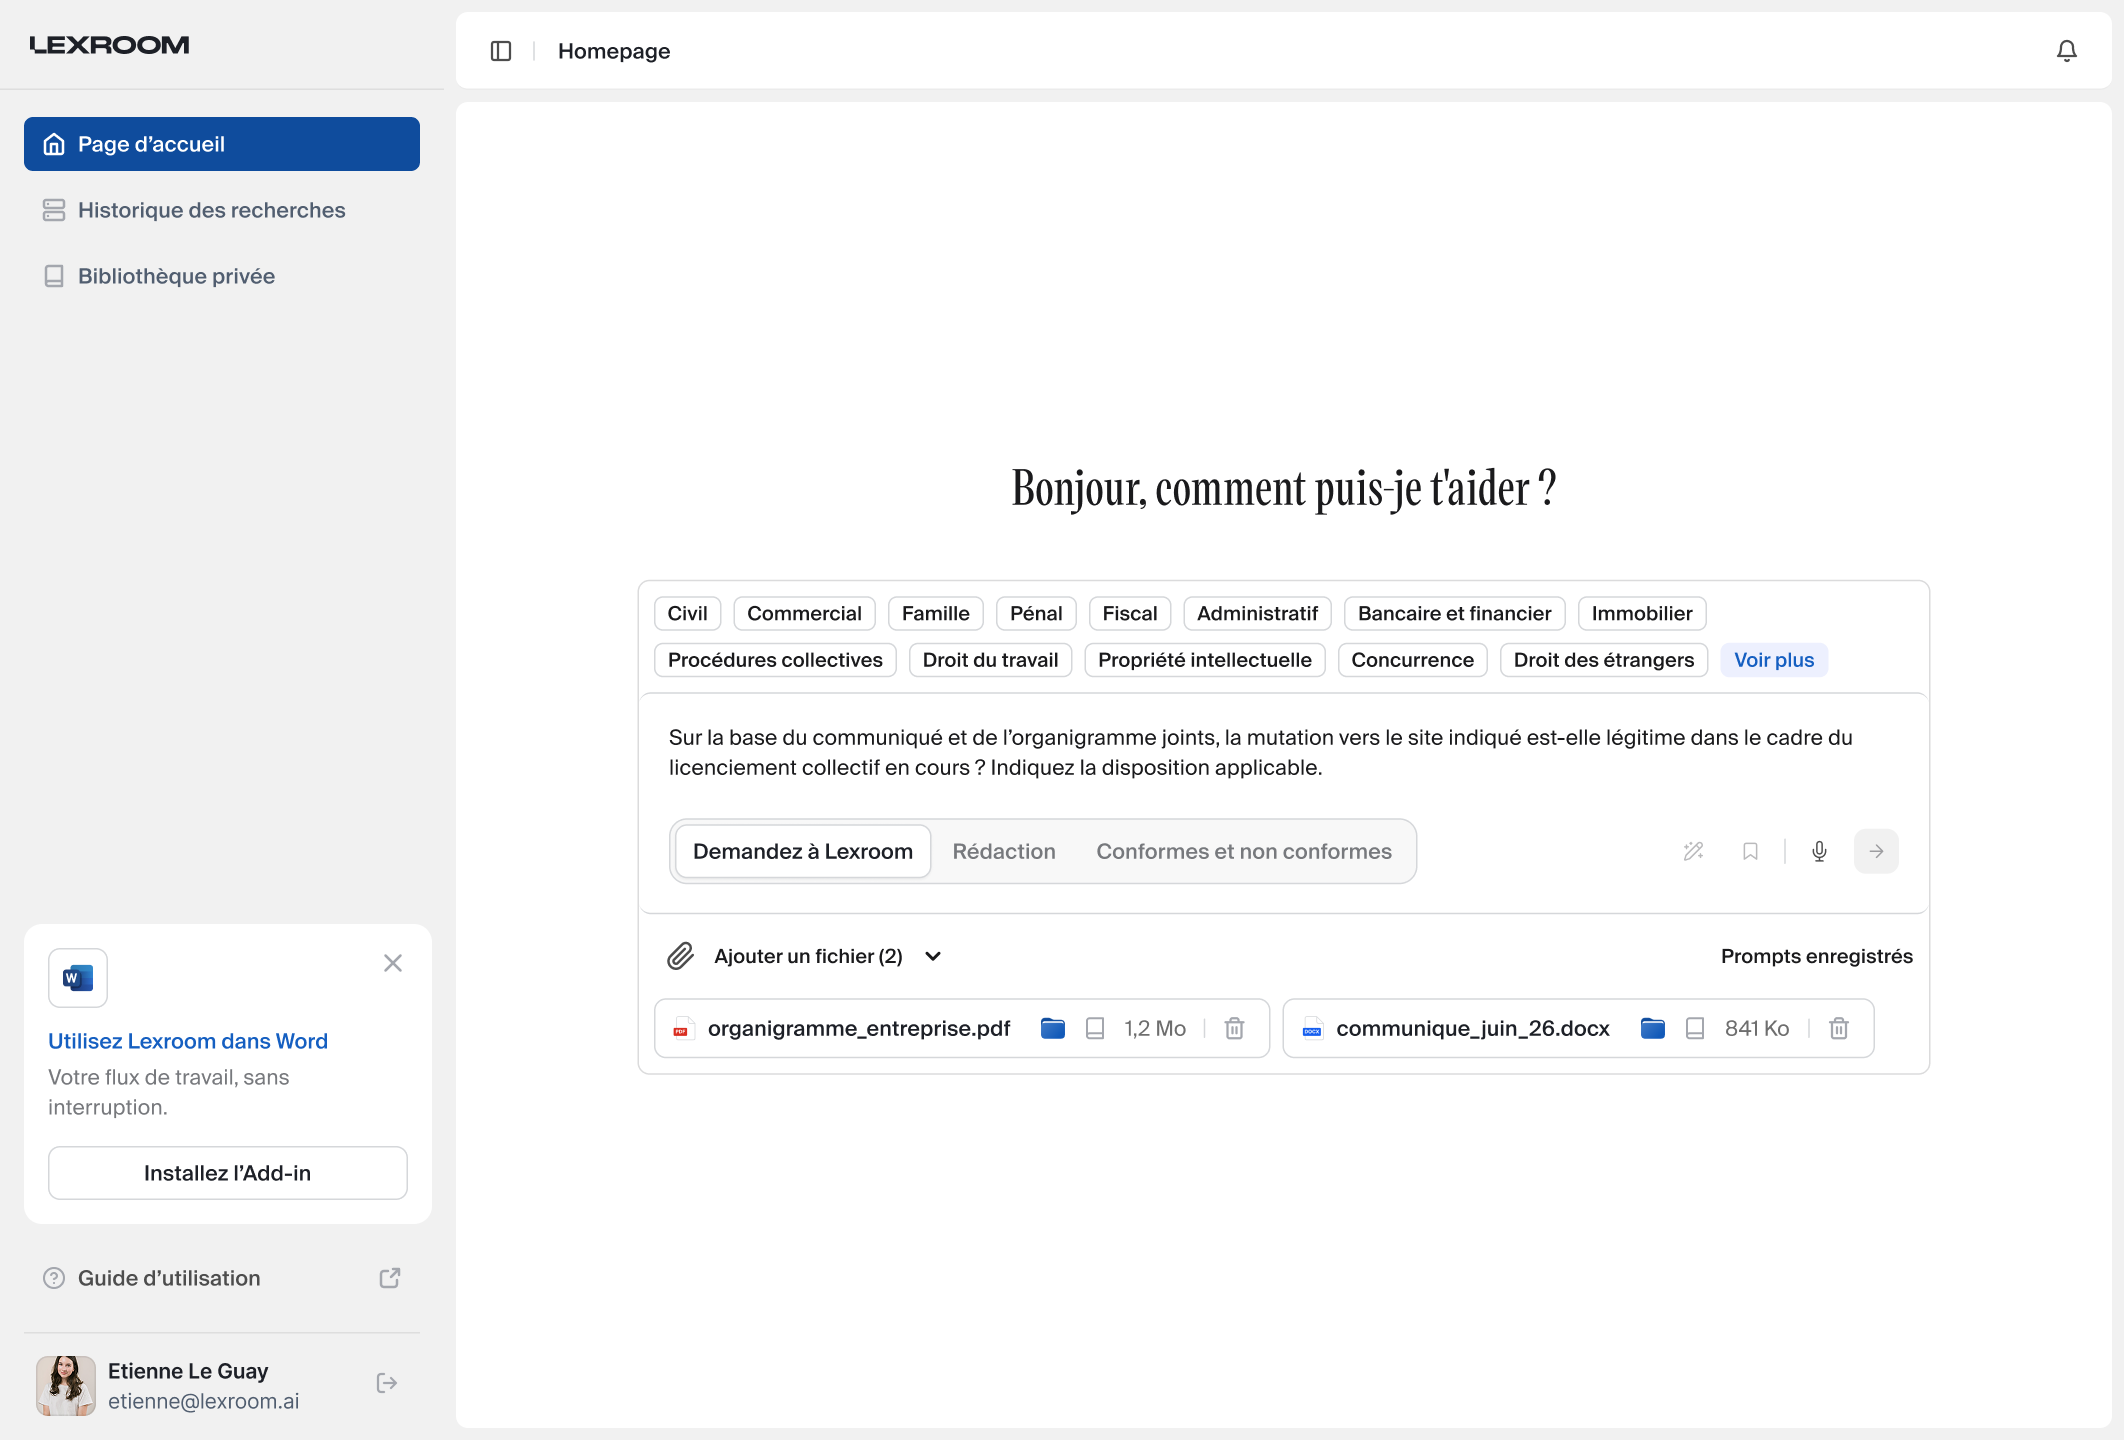Log out using the exit icon
Viewport: 2124px width, 1440px height.
387,1383
